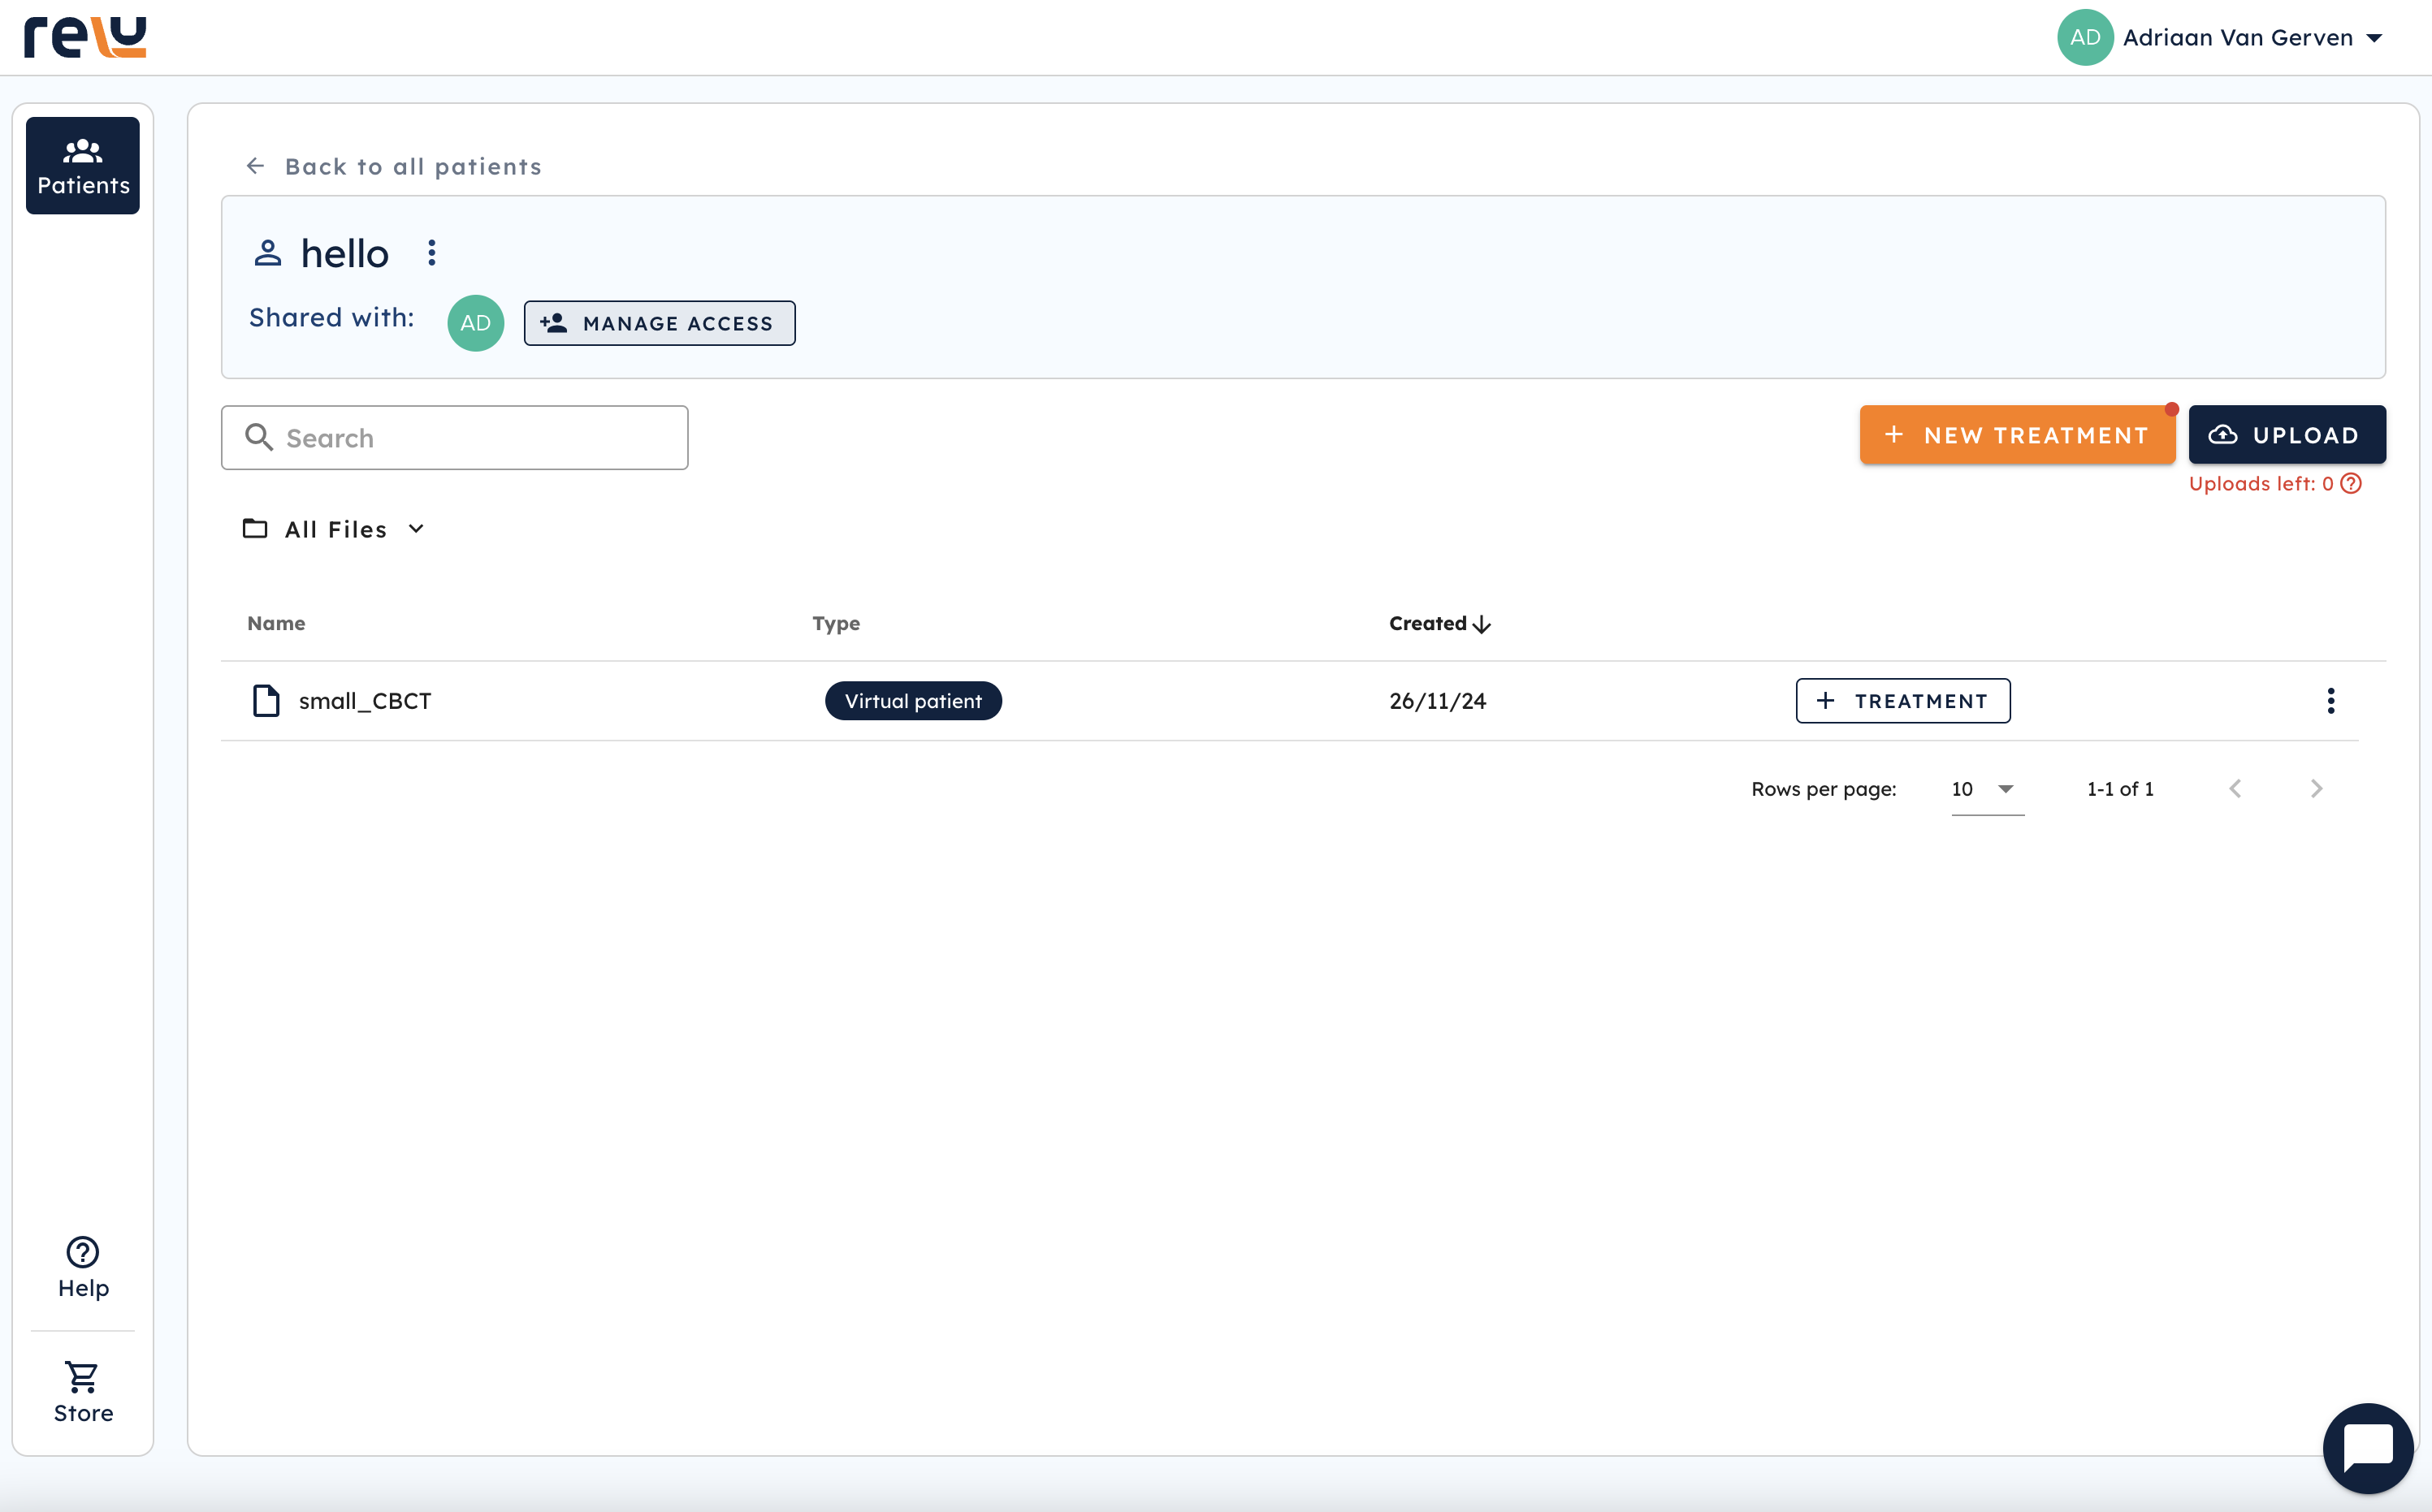Open the small_CBCT row options menu
The image size is (2432, 1512).
coord(2330,701)
